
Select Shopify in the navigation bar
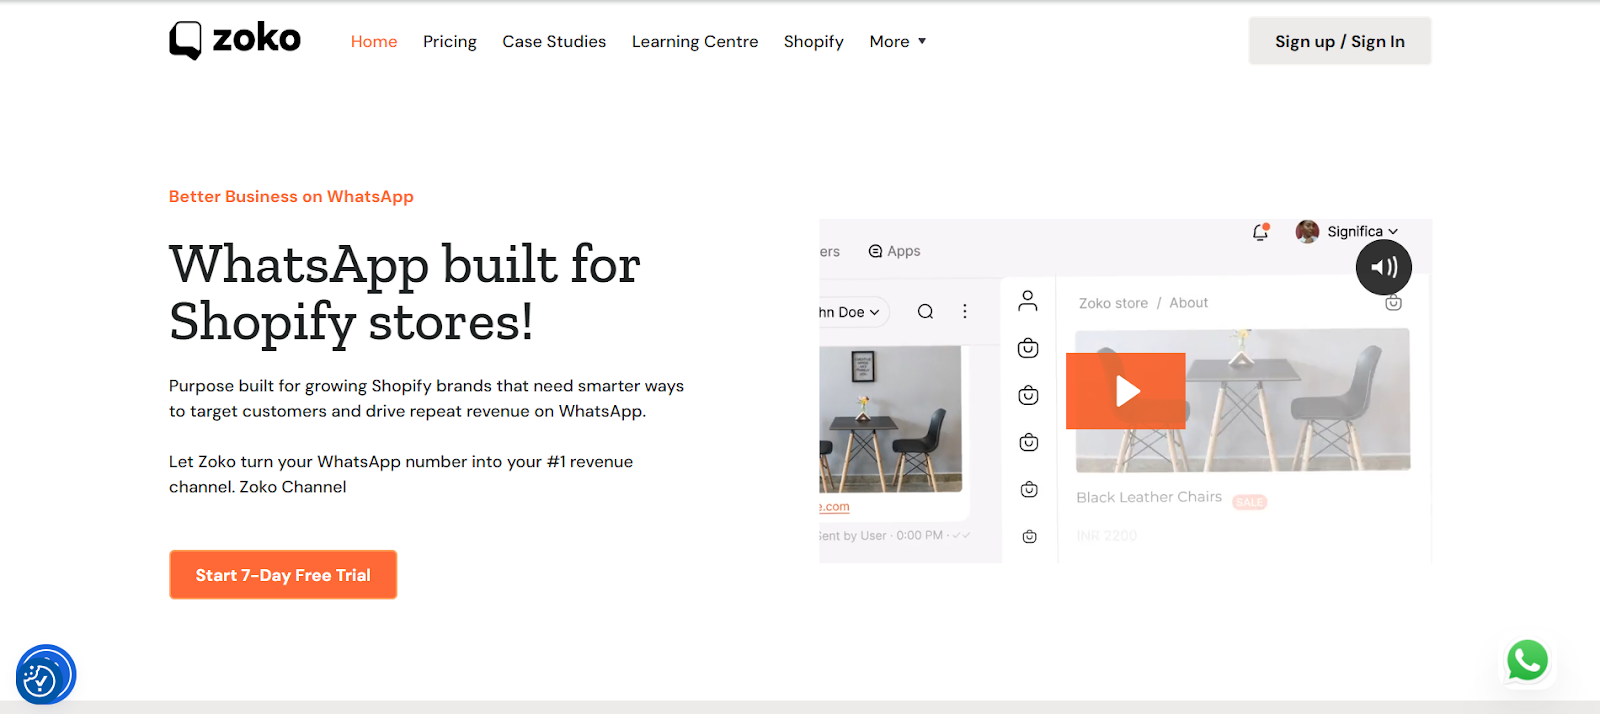click(x=814, y=41)
